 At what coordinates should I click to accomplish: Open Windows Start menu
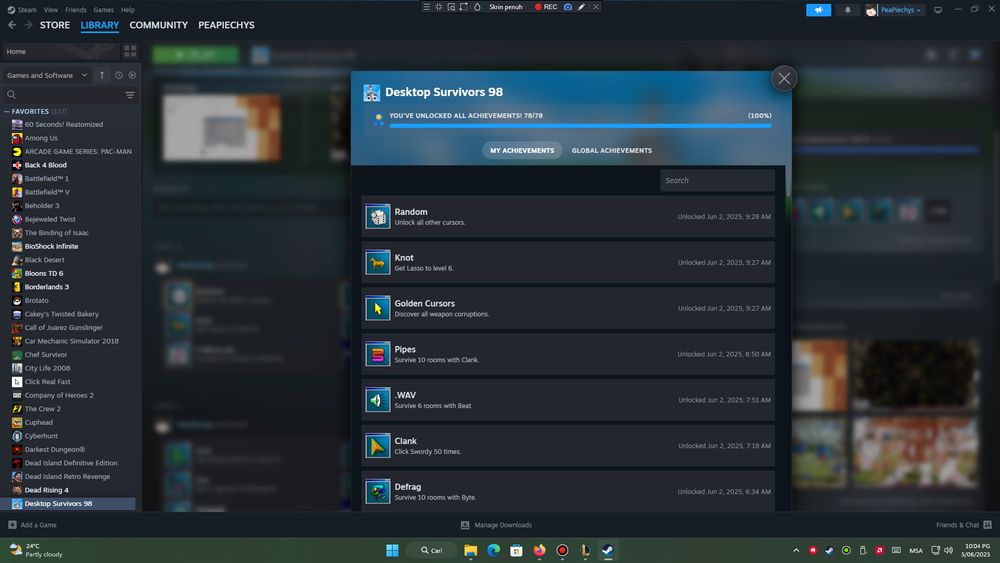click(x=392, y=550)
